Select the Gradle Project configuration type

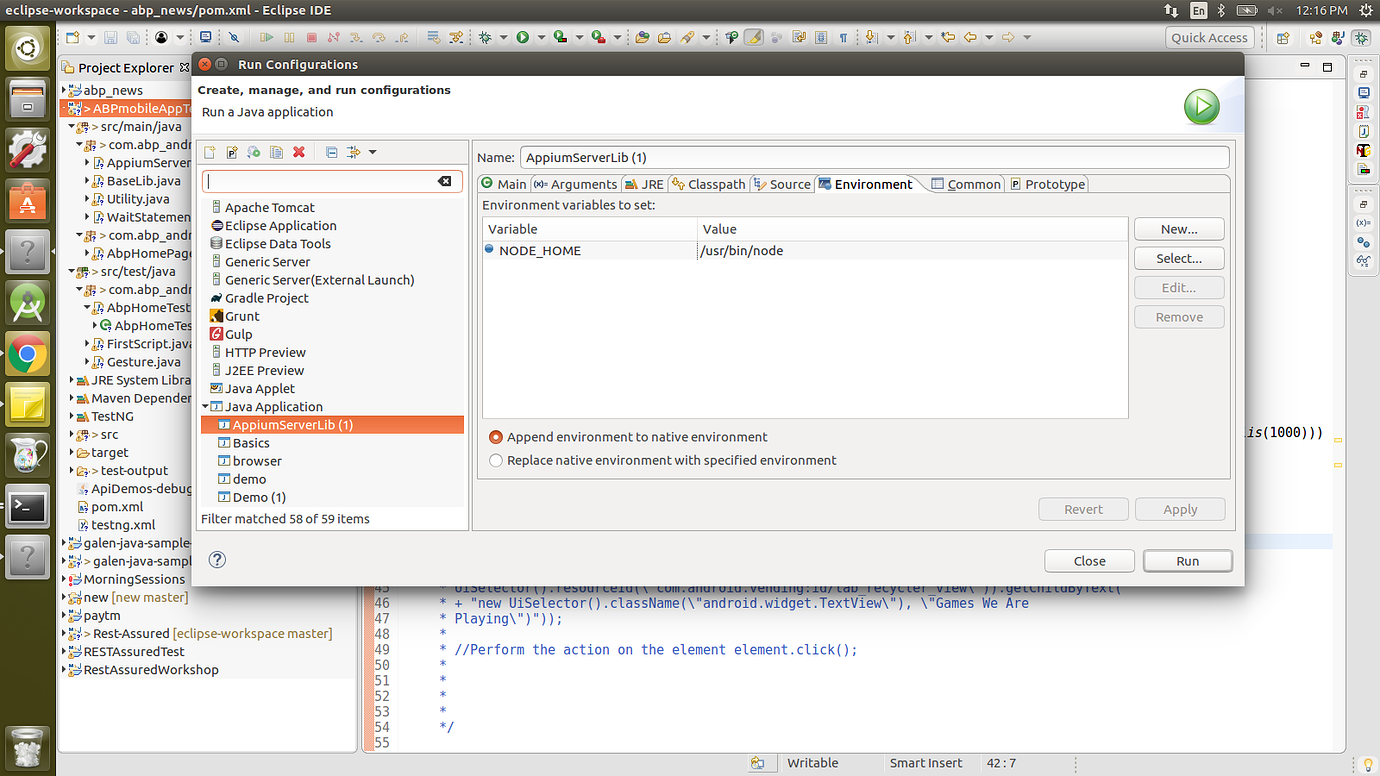pos(258,298)
